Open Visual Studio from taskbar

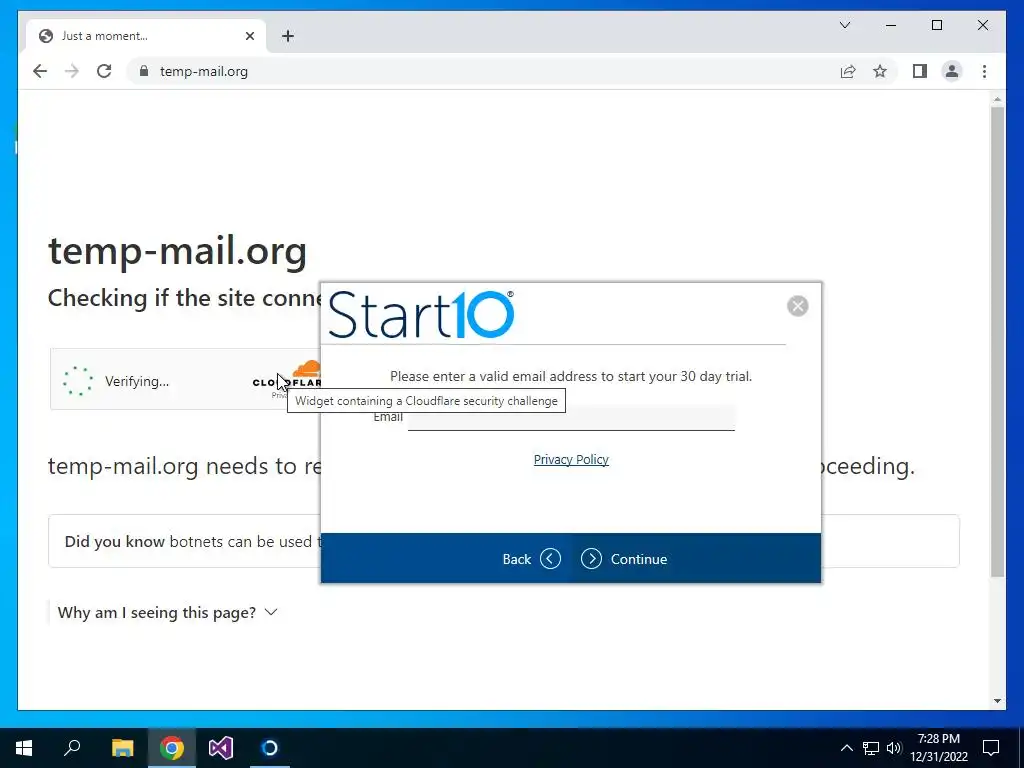coord(221,748)
